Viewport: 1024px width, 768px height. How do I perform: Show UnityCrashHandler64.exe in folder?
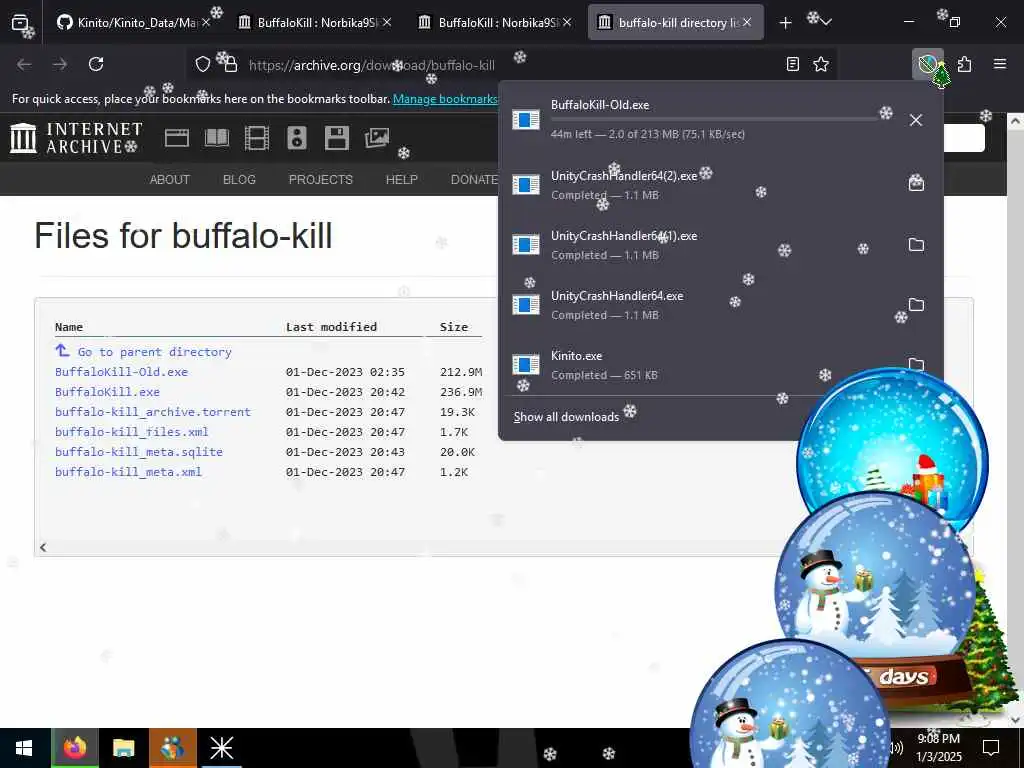coord(916,305)
